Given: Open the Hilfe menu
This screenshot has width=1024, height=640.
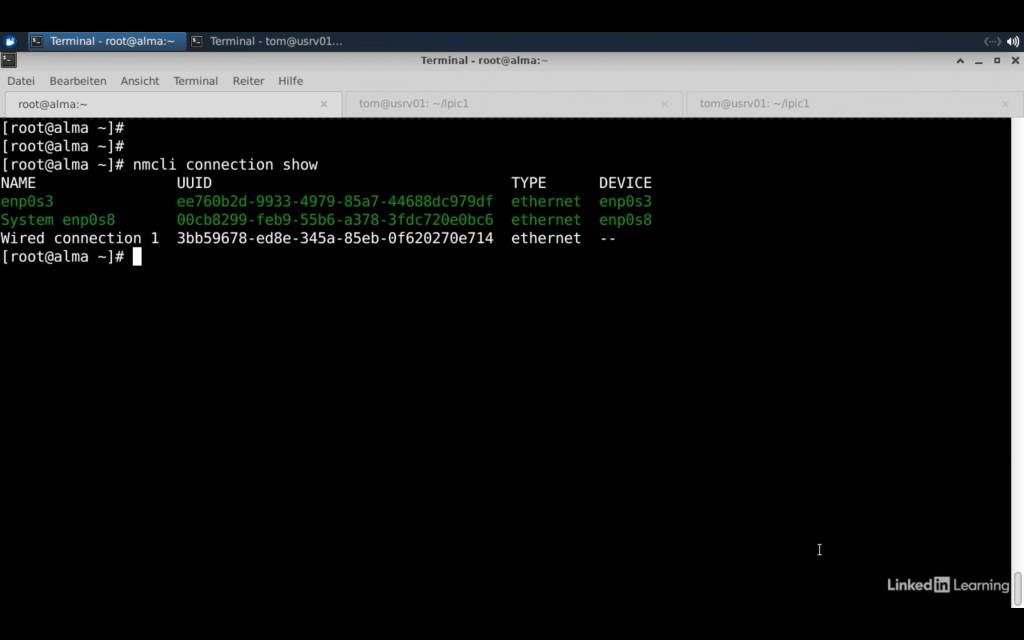Looking at the screenshot, I should 290,81.
